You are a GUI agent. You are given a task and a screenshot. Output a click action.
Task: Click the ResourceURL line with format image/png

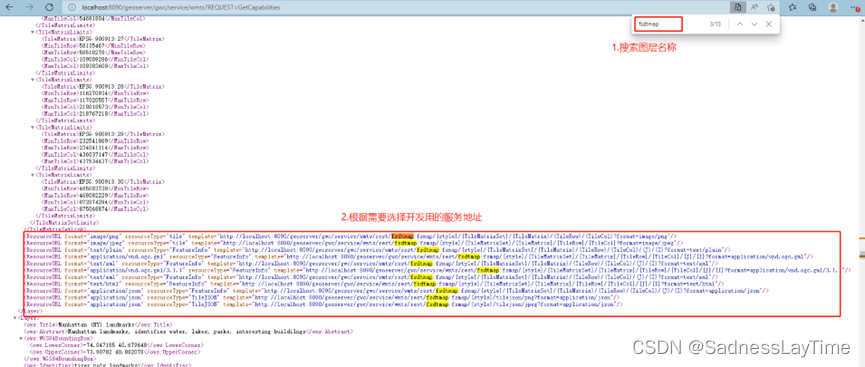point(350,236)
